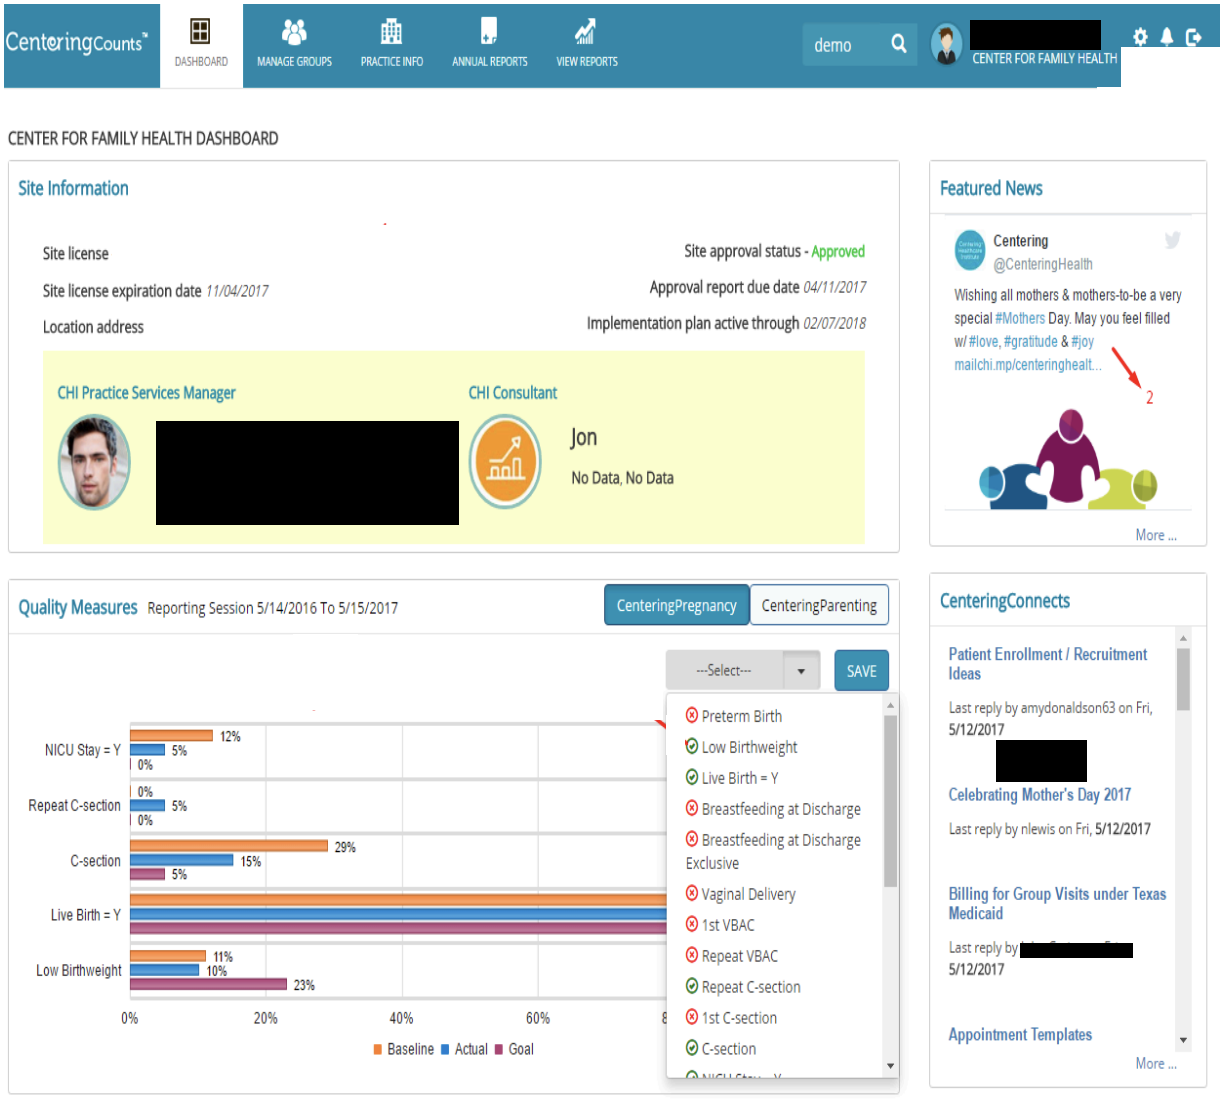Click CenteringConnects scroll-down arrow

[x=1183, y=1040]
